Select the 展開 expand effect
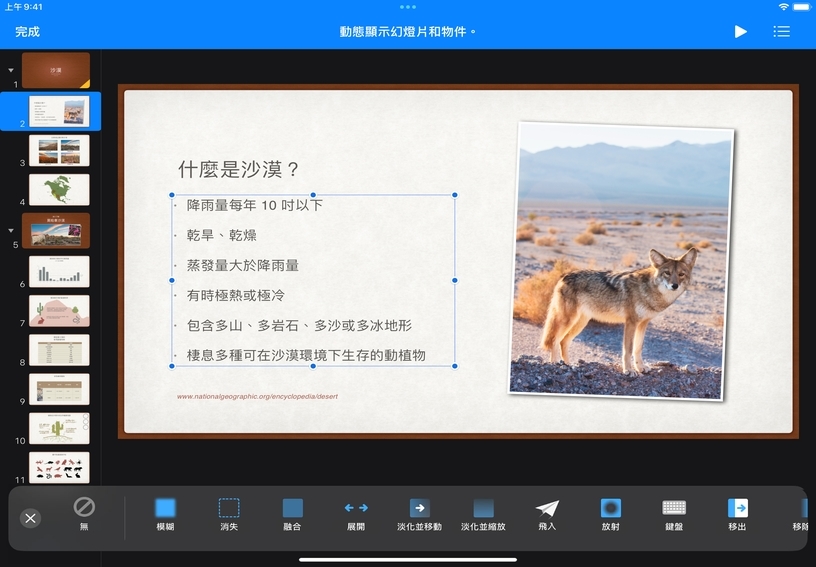This screenshot has width=816, height=567. 356,514
